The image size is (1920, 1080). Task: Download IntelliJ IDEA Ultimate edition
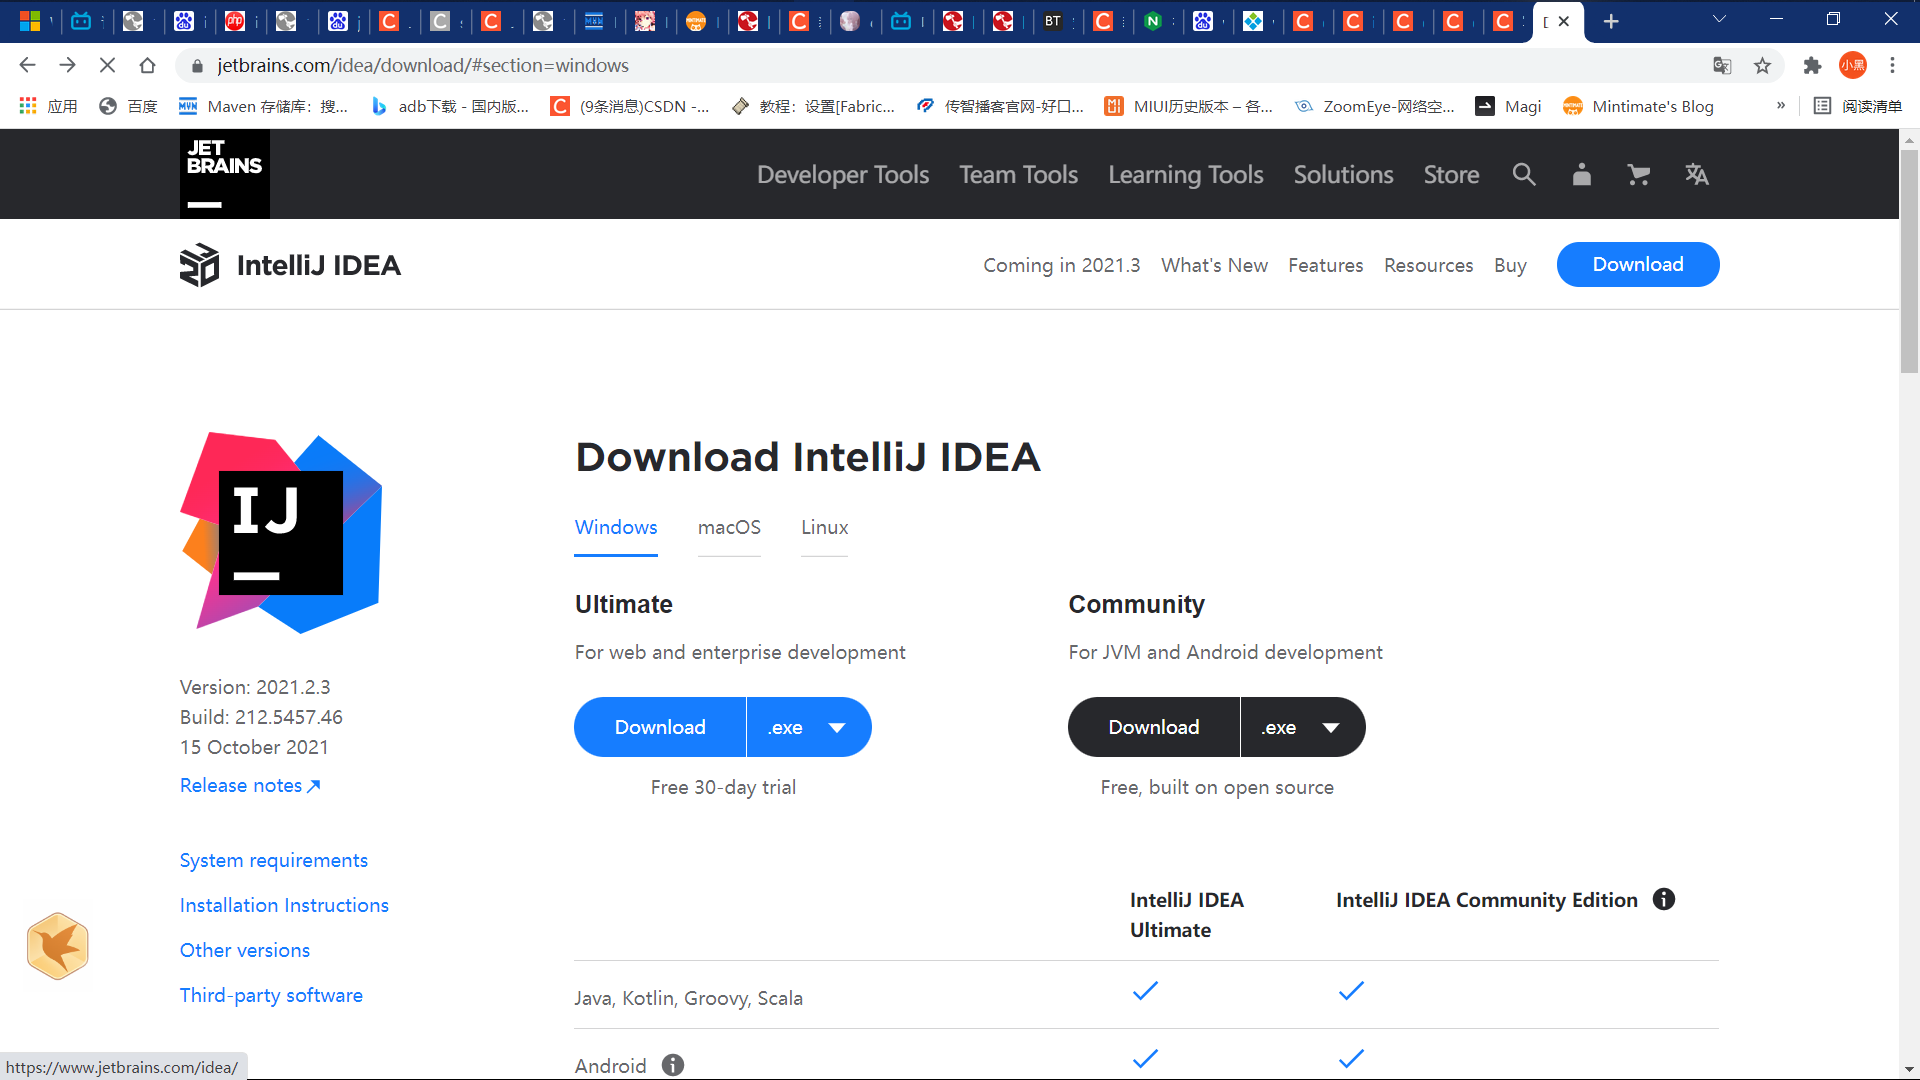(x=659, y=727)
